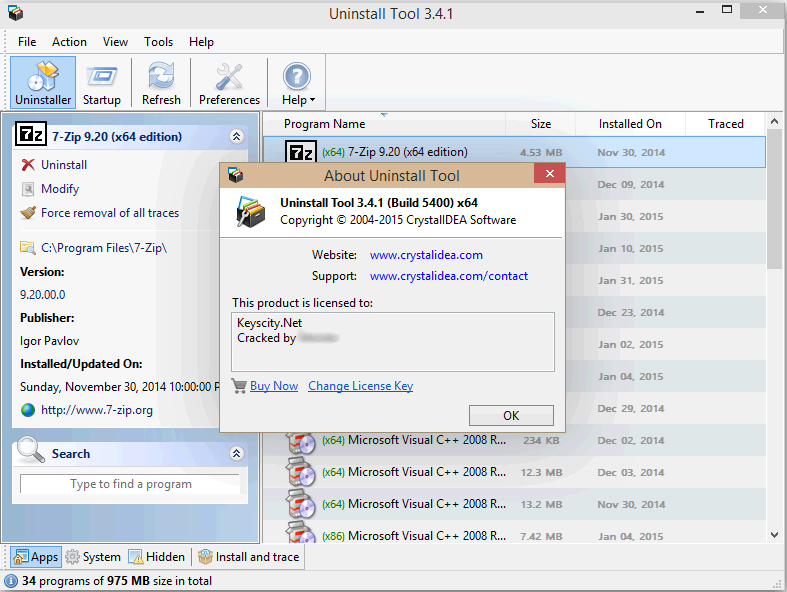Open Preferences from the toolbar
The width and height of the screenshot is (787, 592).
pos(229,82)
